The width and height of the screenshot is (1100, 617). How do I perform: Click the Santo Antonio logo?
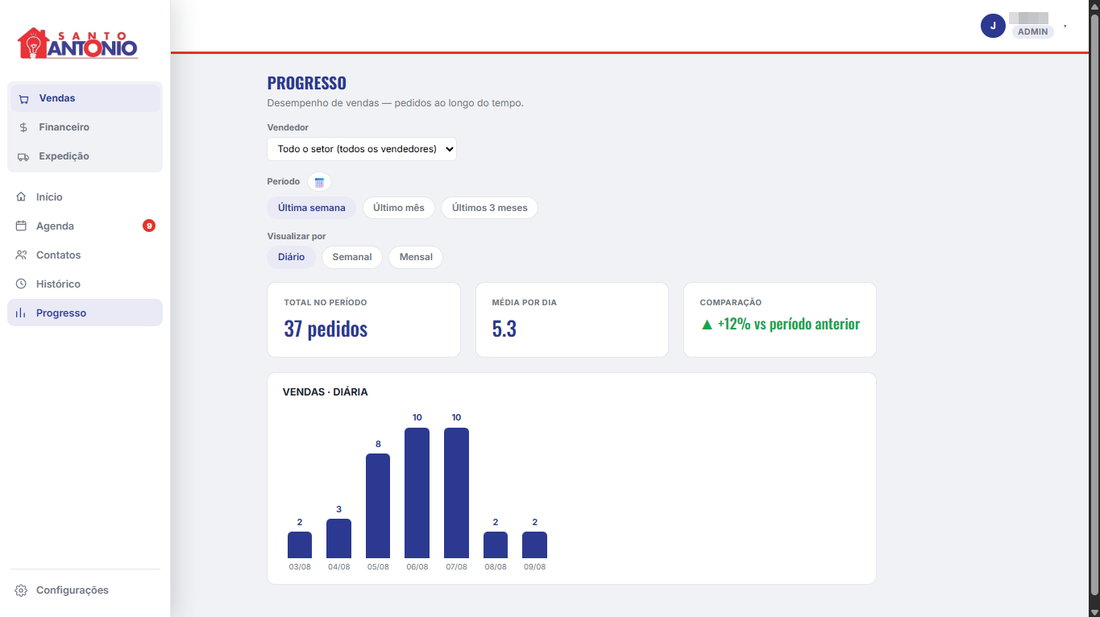(x=77, y=43)
